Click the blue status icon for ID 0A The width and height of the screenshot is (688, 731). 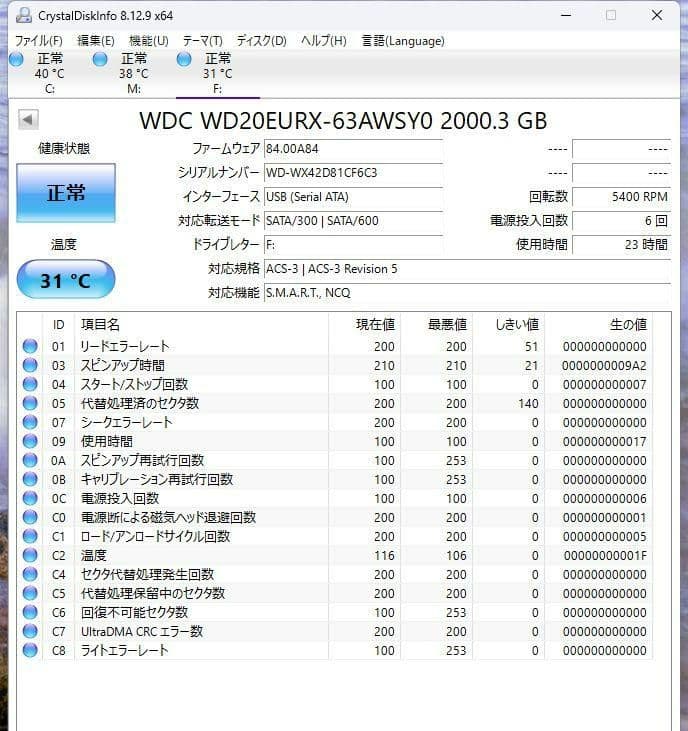tap(30, 460)
